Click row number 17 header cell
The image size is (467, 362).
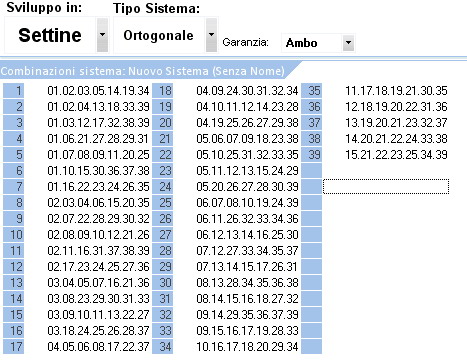tap(14, 347)
